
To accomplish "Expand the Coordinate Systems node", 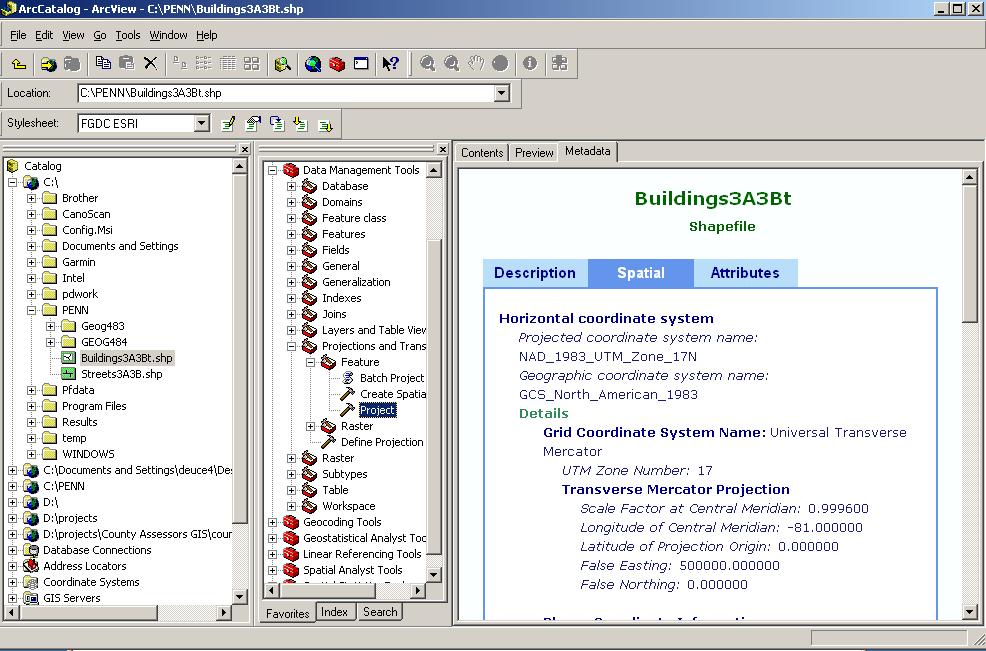I will (13, 582).
